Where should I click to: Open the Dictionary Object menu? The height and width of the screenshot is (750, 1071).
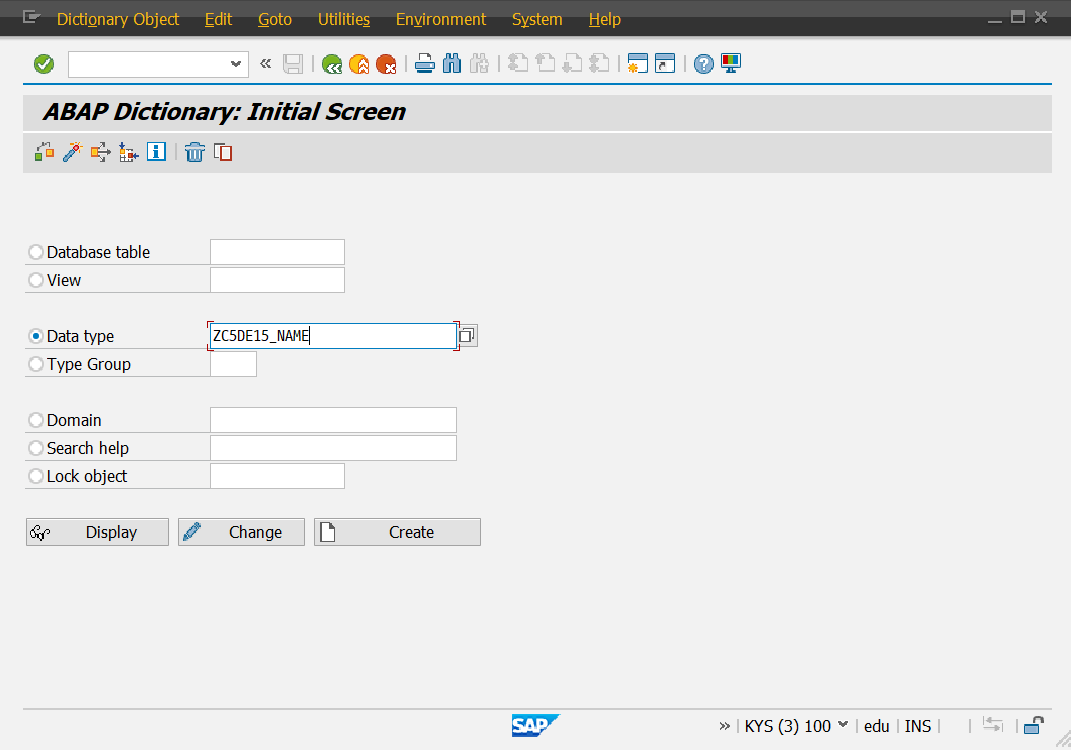pos(117,19)
